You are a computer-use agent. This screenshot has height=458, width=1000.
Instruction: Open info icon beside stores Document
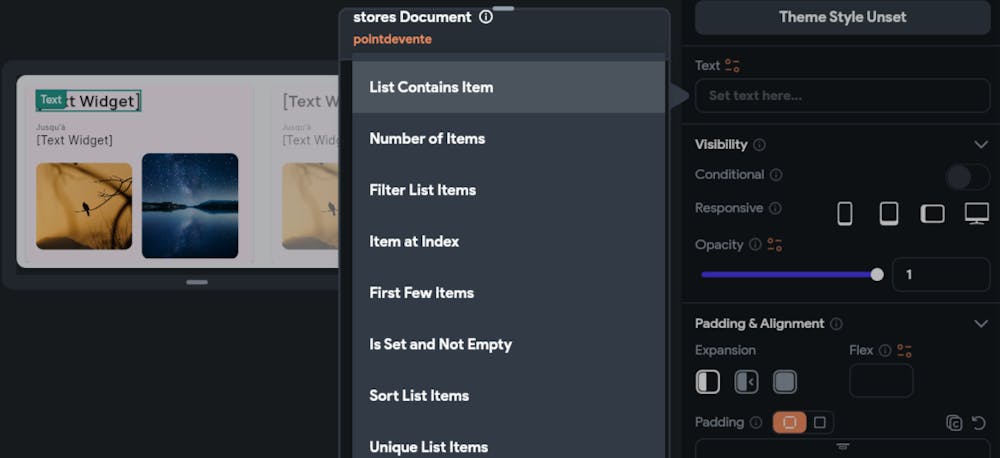(x=486, y=17)
